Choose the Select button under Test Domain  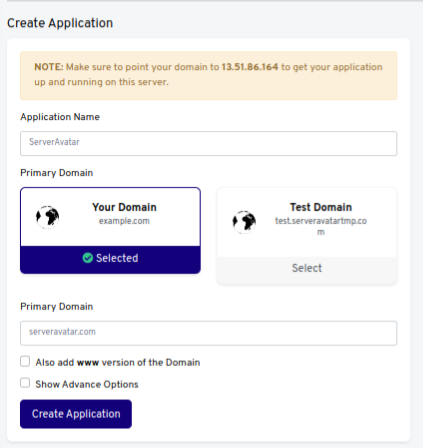307,269
